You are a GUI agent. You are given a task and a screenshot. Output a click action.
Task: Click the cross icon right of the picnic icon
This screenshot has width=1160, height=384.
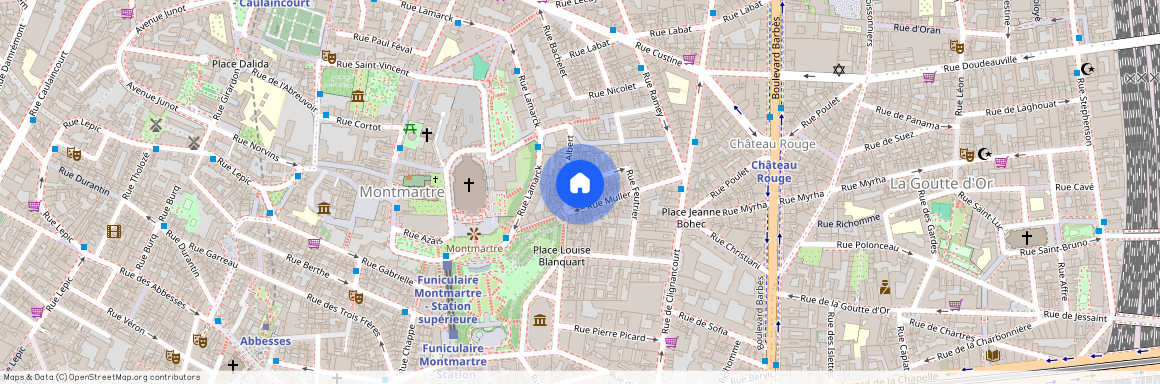[427, 134]
